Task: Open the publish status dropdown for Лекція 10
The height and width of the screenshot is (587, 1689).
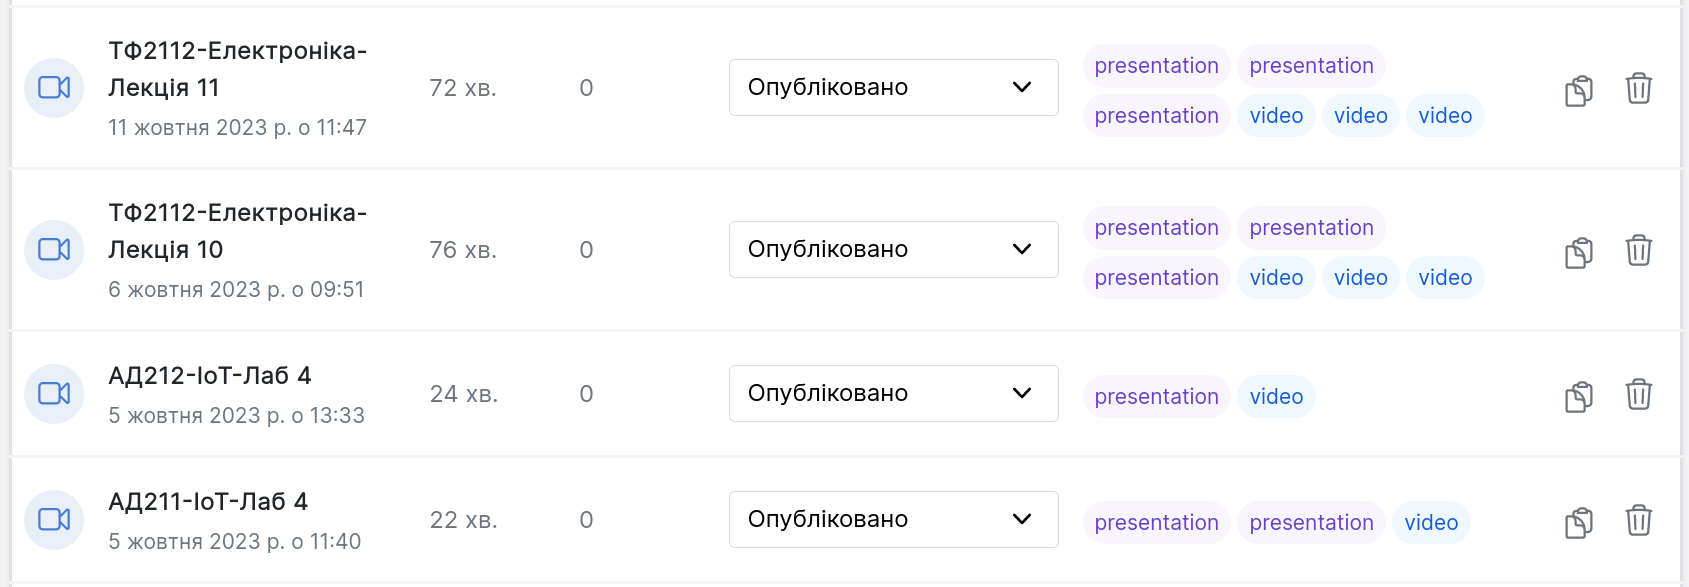Action: click(893, 249)
